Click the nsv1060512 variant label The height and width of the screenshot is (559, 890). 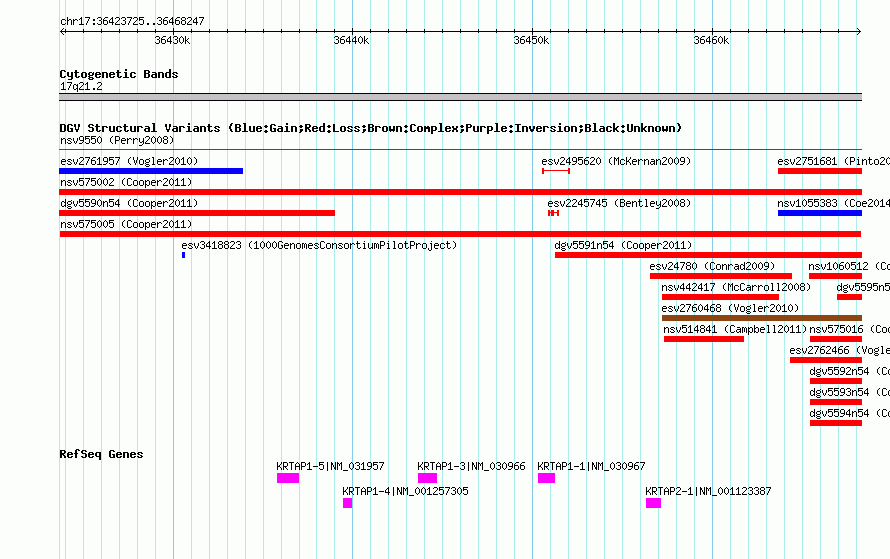(849, 266)
